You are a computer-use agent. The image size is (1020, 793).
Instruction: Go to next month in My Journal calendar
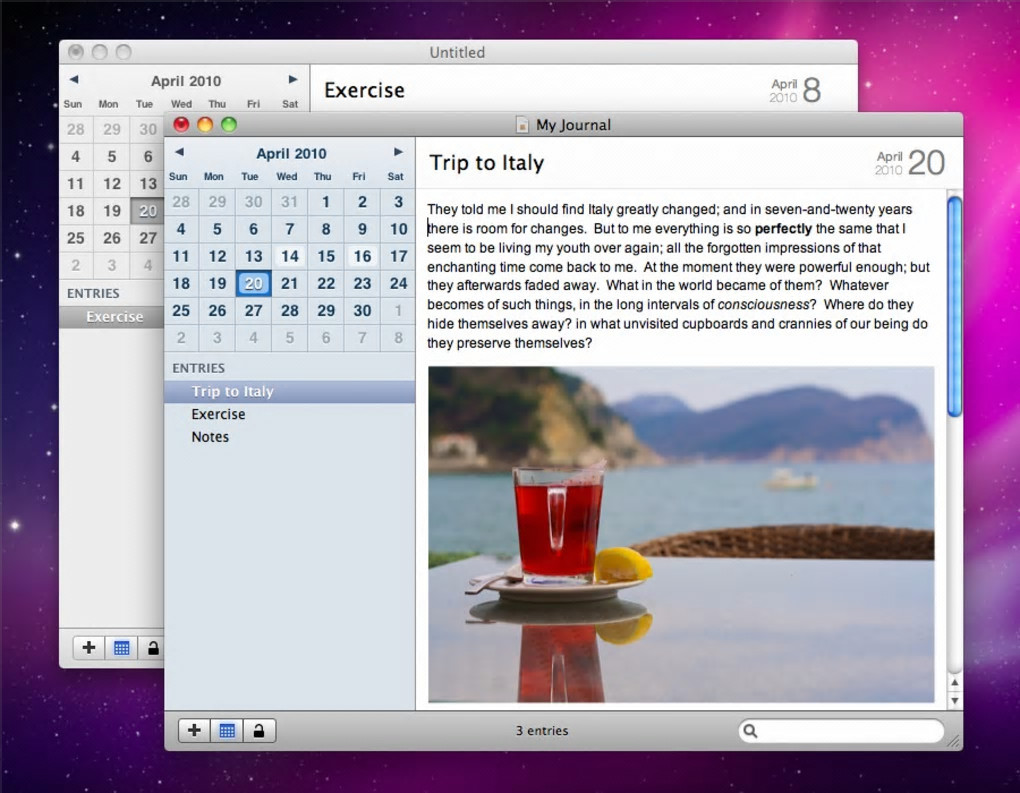tap(398, 152)
